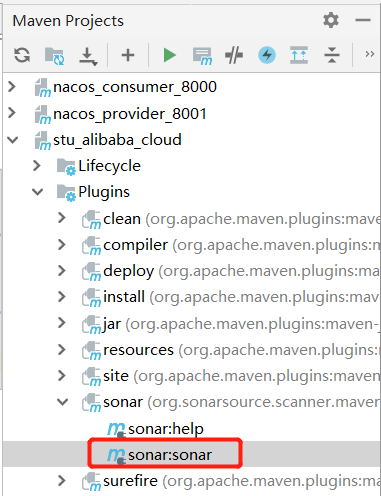Toggle Skip Tests mode lightning icon

pyautogui.click(x=267, y=55)
